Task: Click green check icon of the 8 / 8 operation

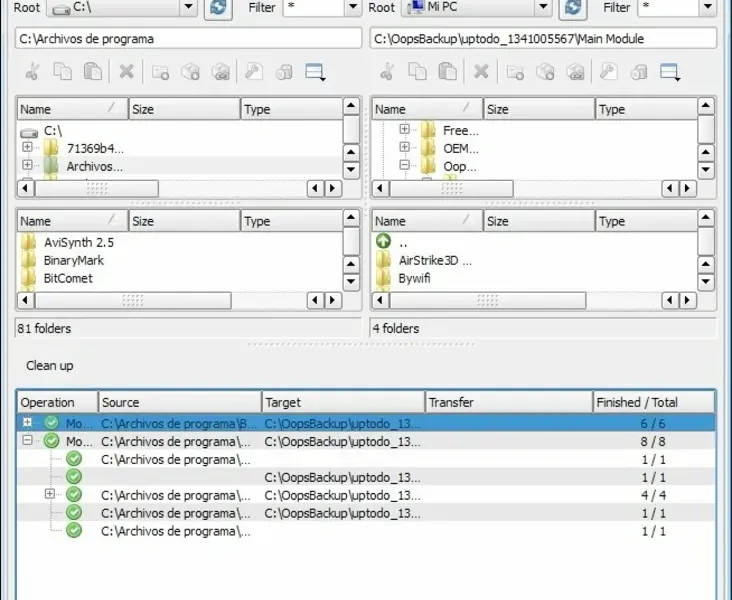Action: pyautogui.click(x=51, y=441)
